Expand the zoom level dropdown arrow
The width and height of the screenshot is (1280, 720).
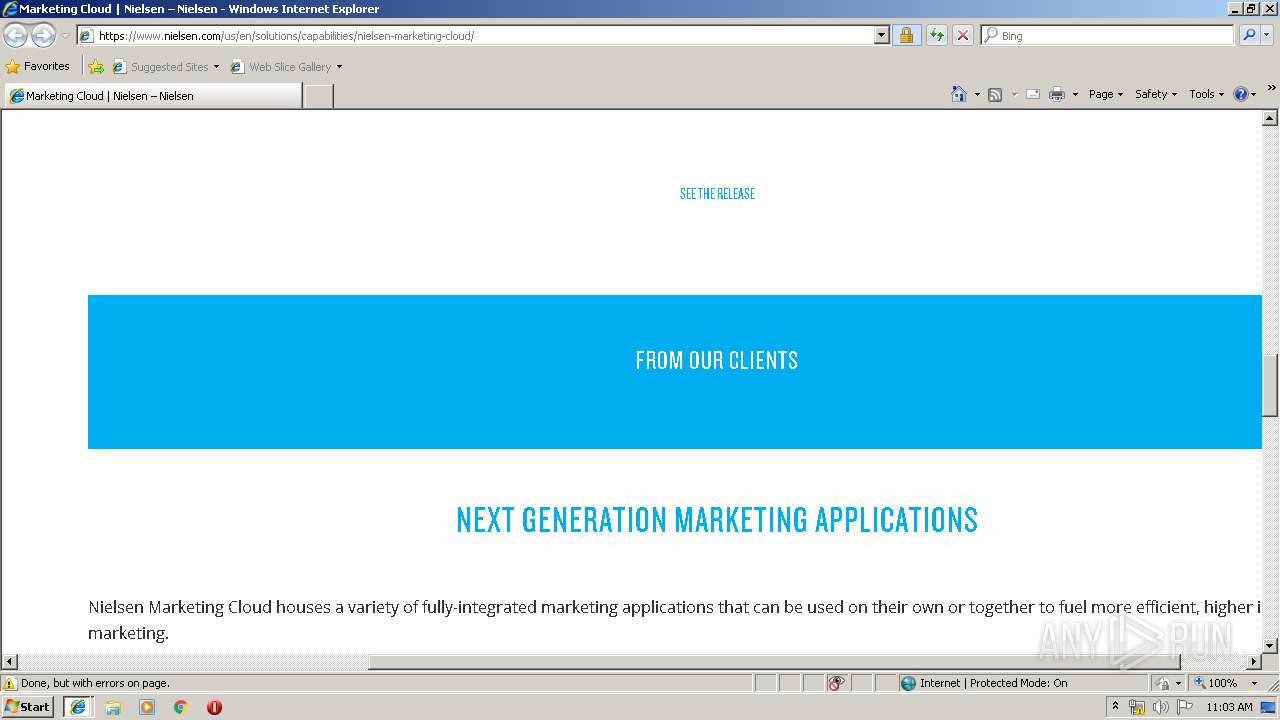coord(1255,683)
